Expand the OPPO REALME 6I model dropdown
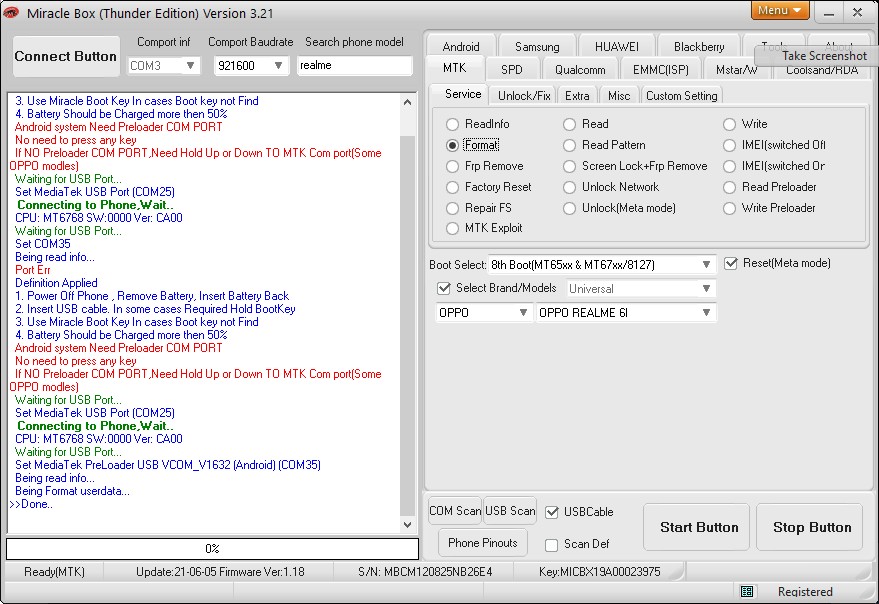Viewport: 879px width, 604px height. 707,313
